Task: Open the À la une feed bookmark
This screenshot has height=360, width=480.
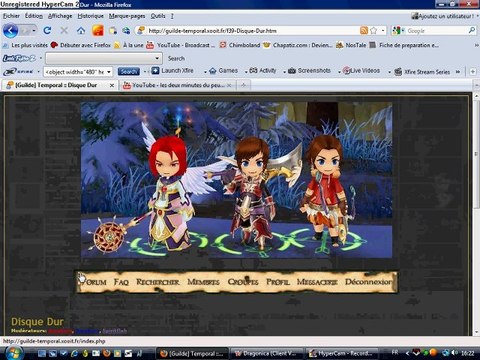Action: pos(129,45)
